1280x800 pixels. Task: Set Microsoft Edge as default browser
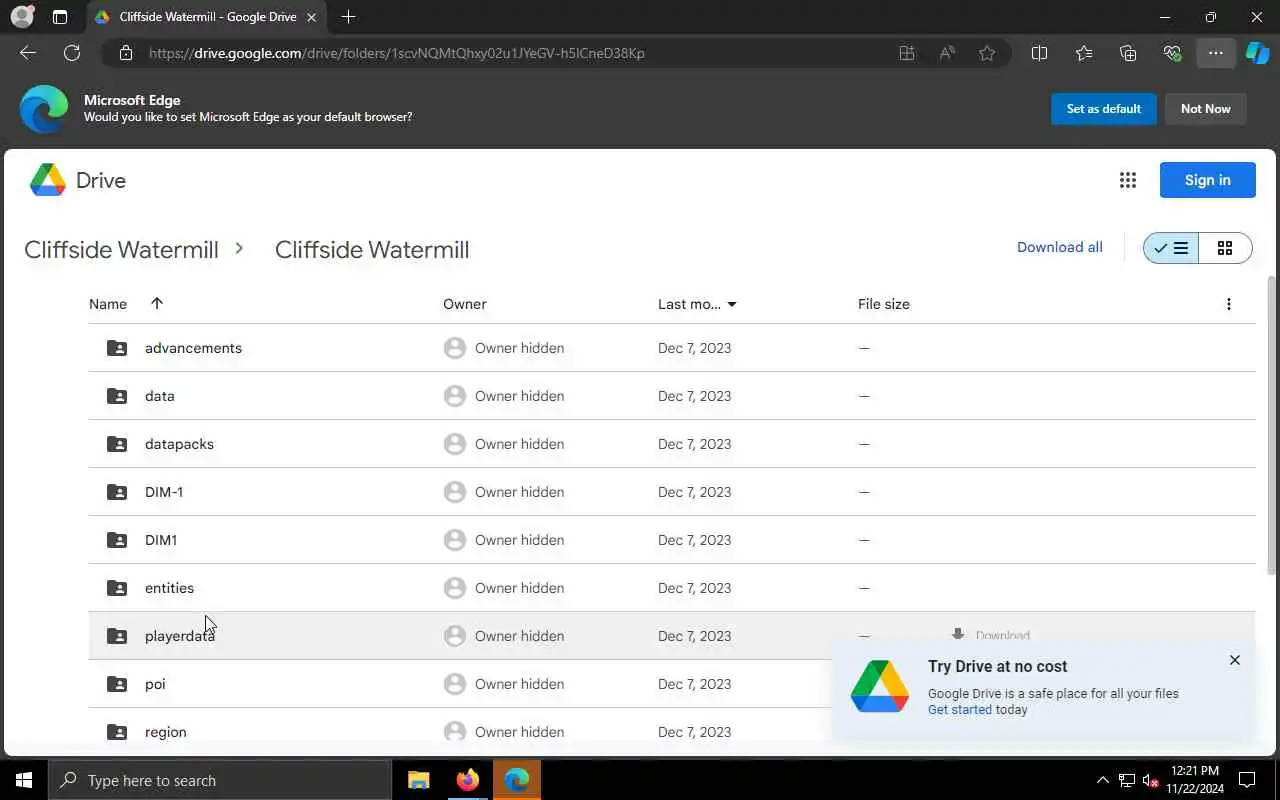coord(1104,109)
